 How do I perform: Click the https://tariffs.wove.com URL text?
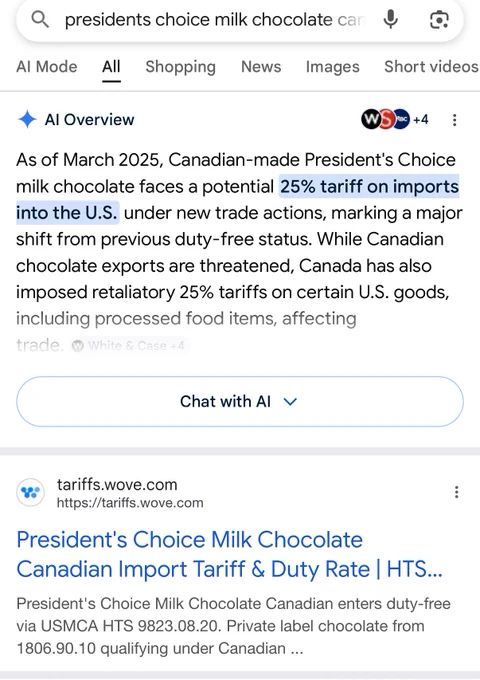point(130,503)
